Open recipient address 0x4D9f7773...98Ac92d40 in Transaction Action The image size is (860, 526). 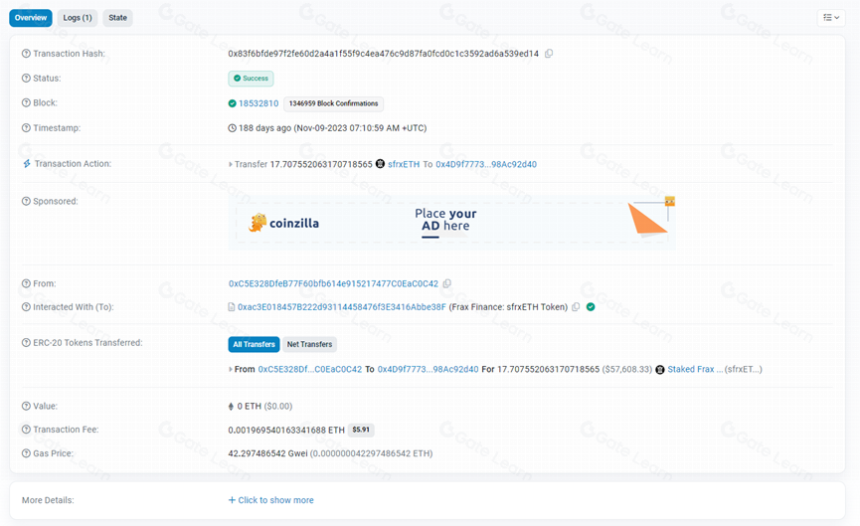click(x=486, y=164)
